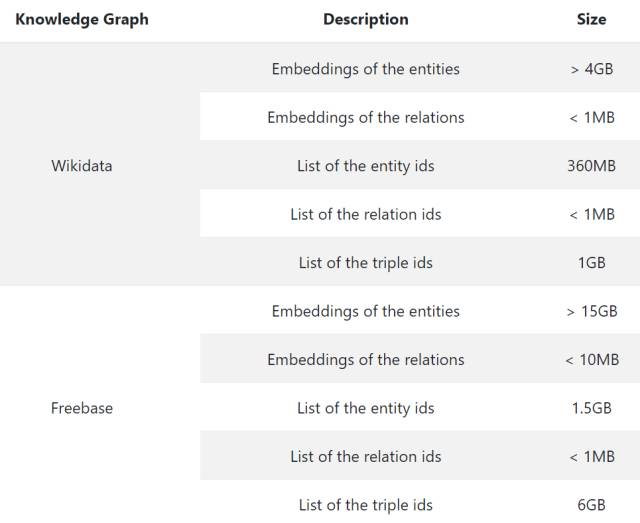Image resolution: width=640 pixels, height=523 pixels.
Task: Click the > 4GB size value
Action: 591,69
